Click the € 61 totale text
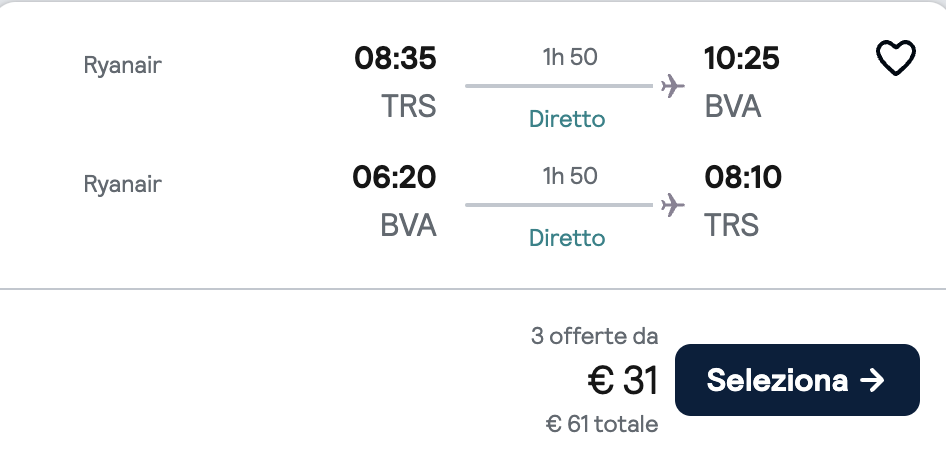This screenshot has height=464, width=946. click(x=602, y=424)
